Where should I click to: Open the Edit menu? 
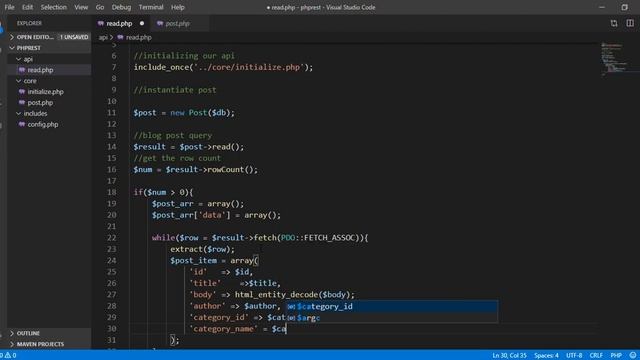point(27,7)
